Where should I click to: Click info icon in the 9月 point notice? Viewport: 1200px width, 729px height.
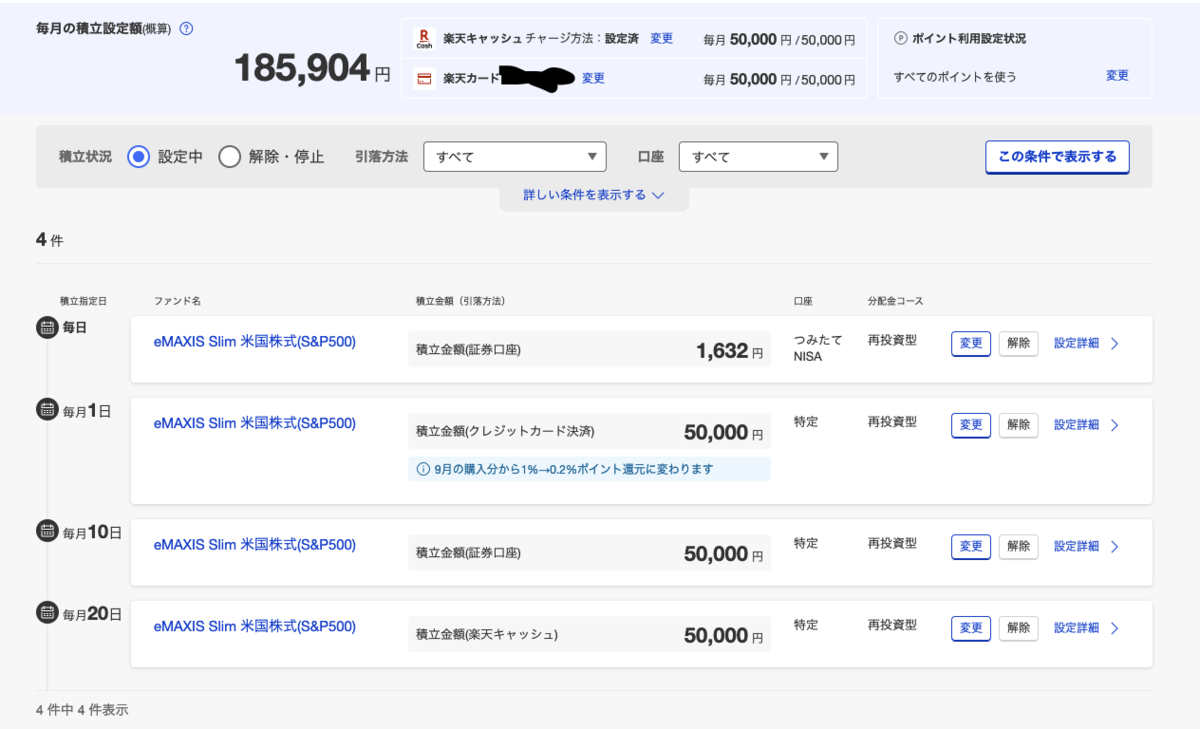coord(422,469)
